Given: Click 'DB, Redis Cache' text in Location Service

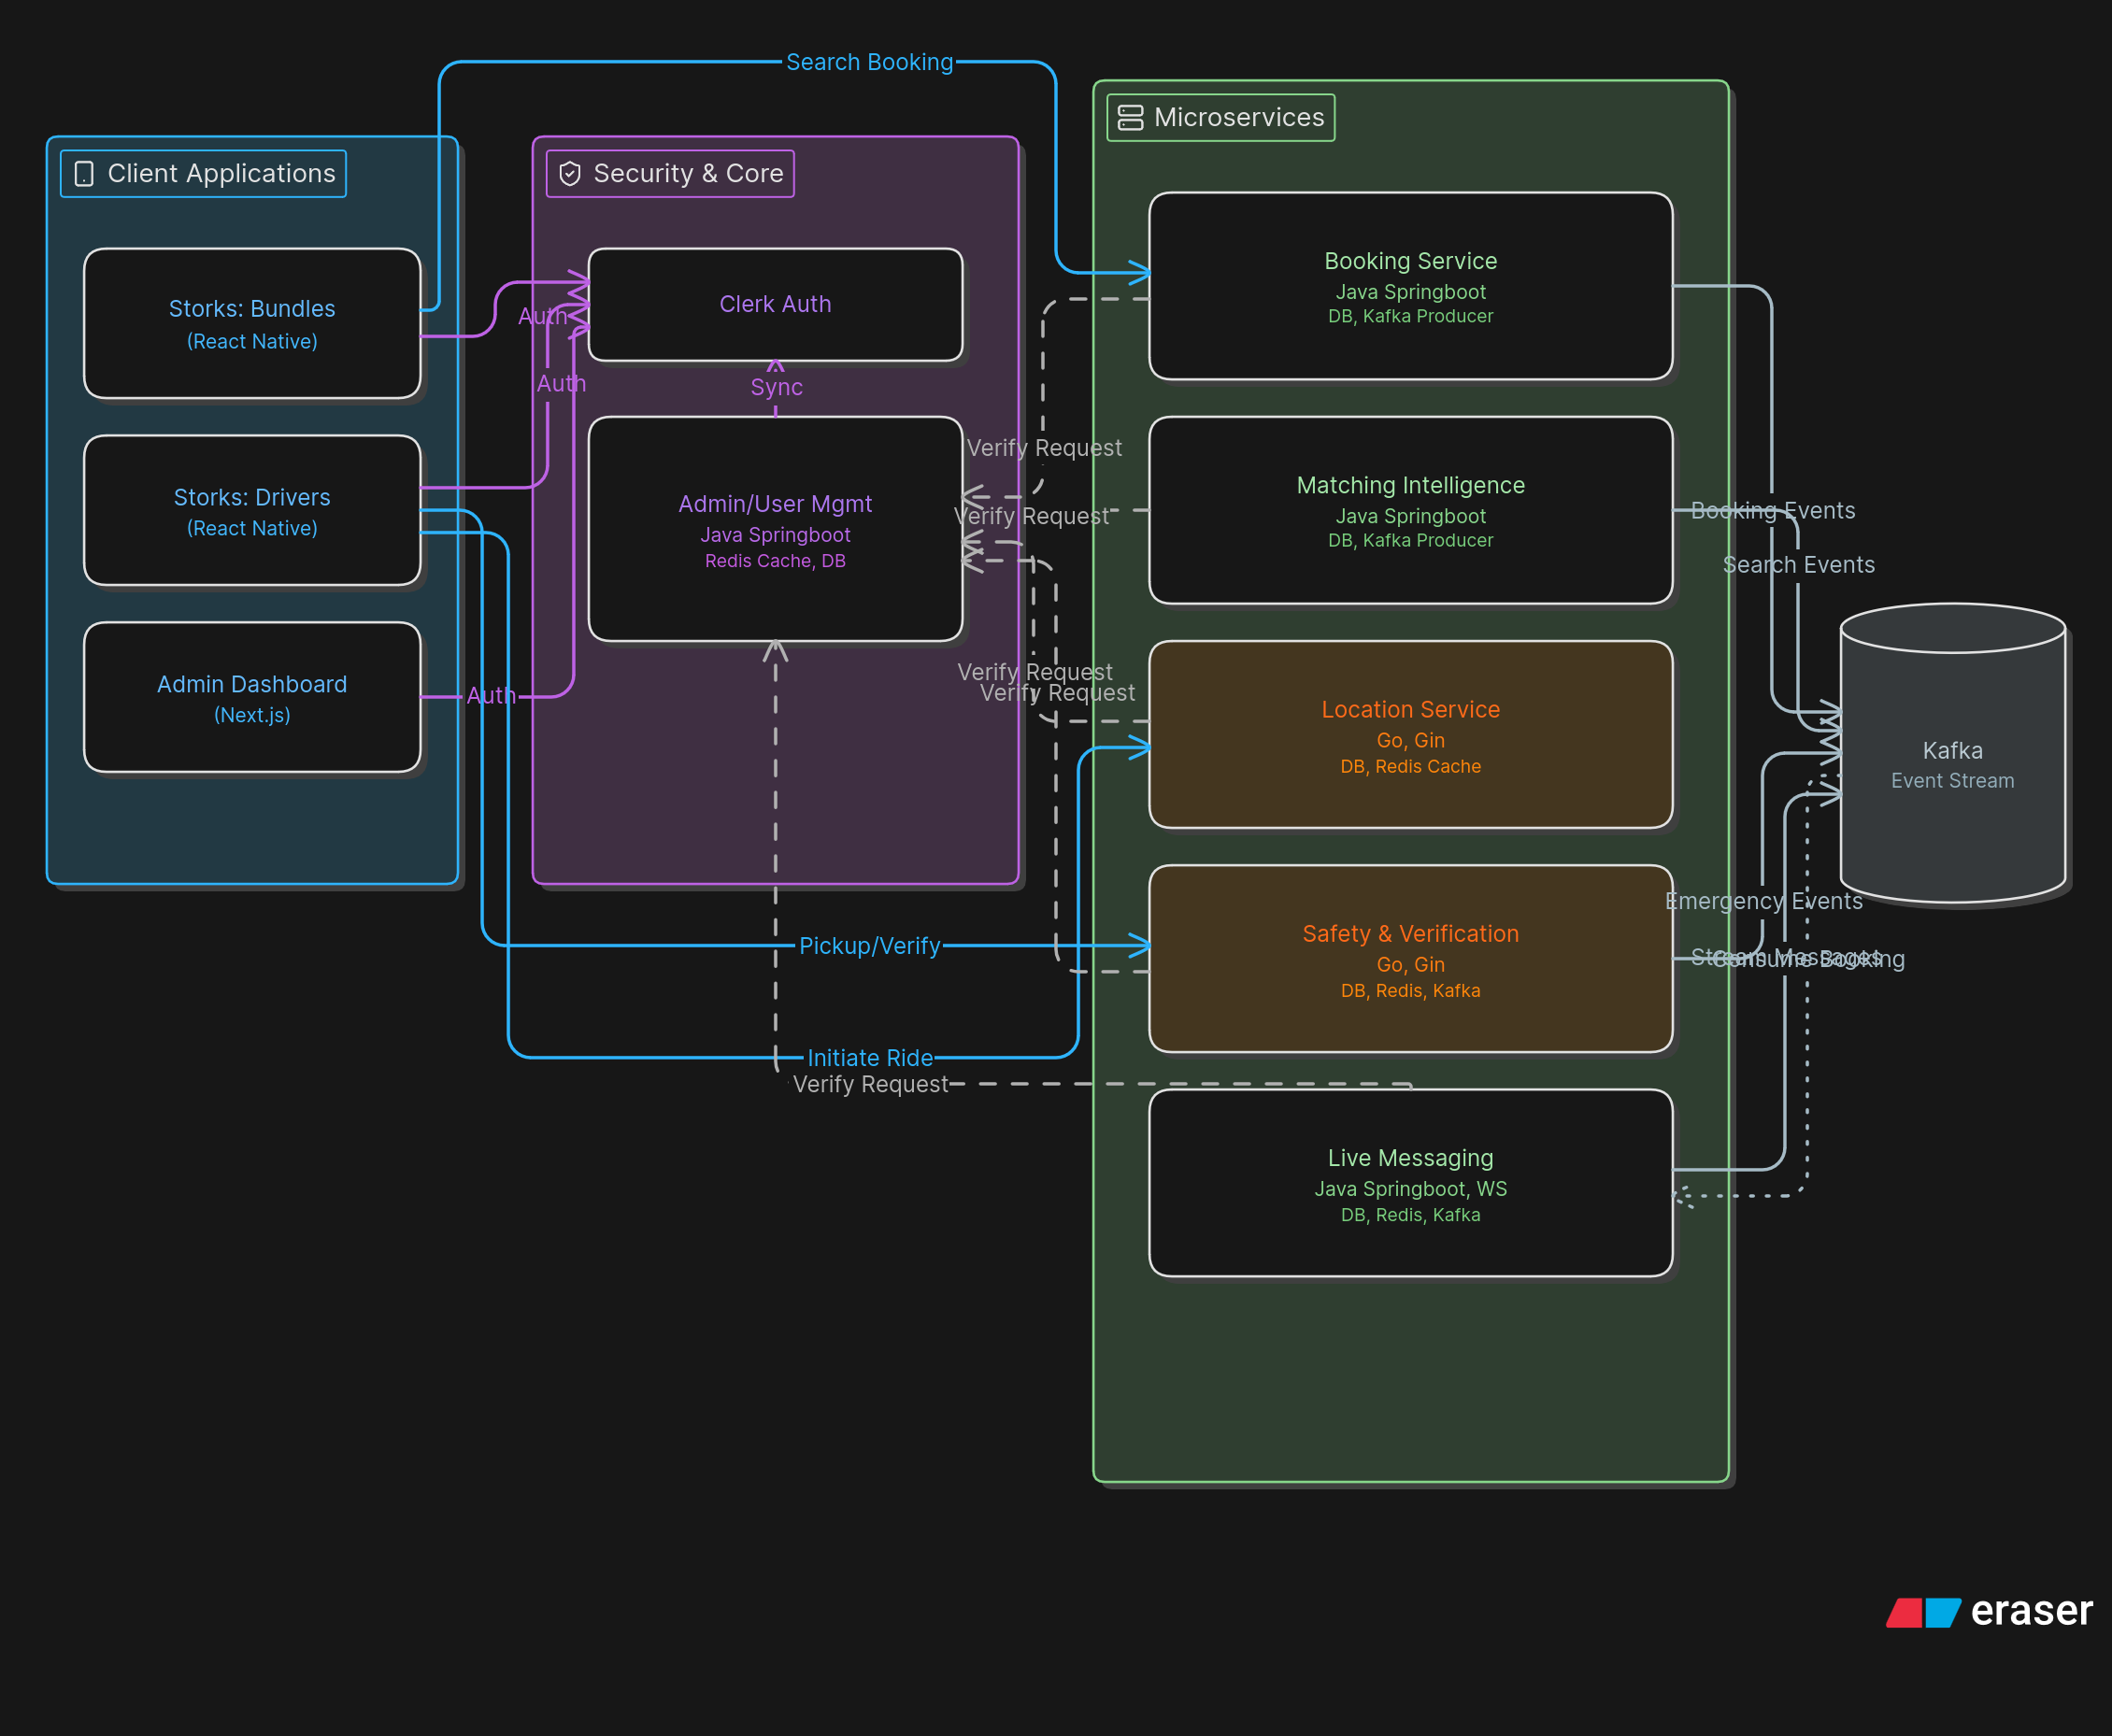Looking at the screenshot, I should [1411, 767].
